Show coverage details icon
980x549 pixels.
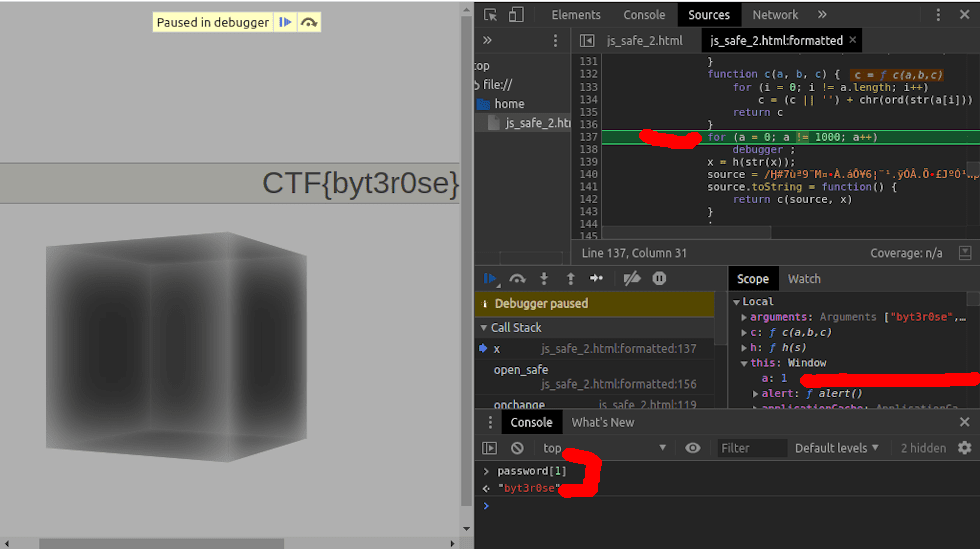[965, 253]
